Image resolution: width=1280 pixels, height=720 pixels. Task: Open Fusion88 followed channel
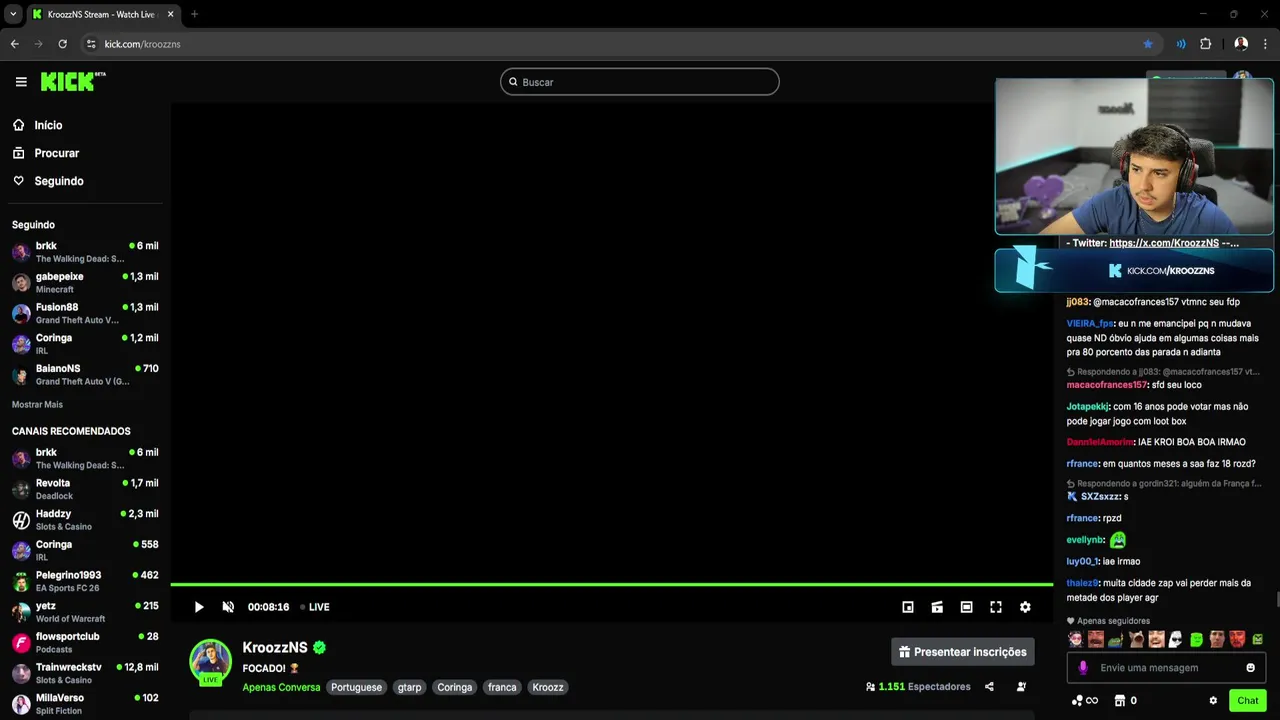85,313
